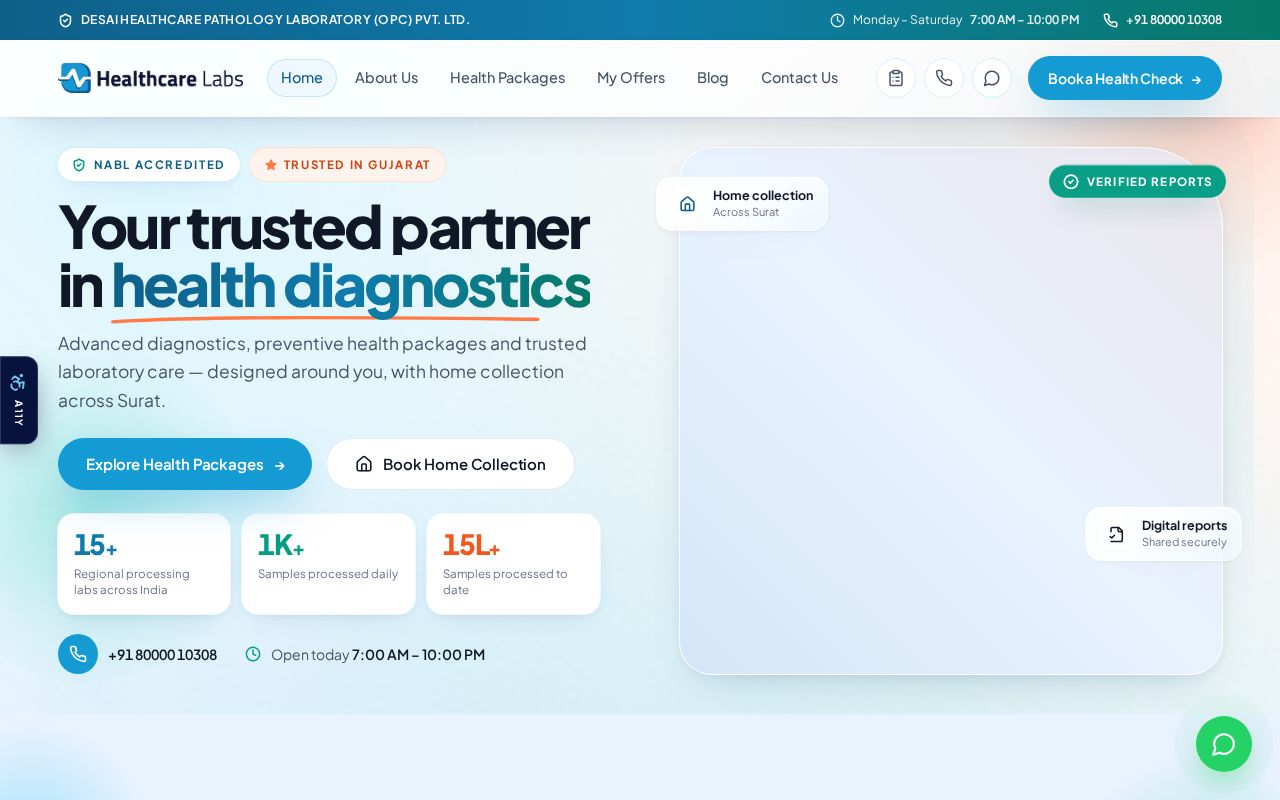The image size is (1280, 800).
Task: Click the 1K+ samples processed daily card
Action: click(328, 564)
